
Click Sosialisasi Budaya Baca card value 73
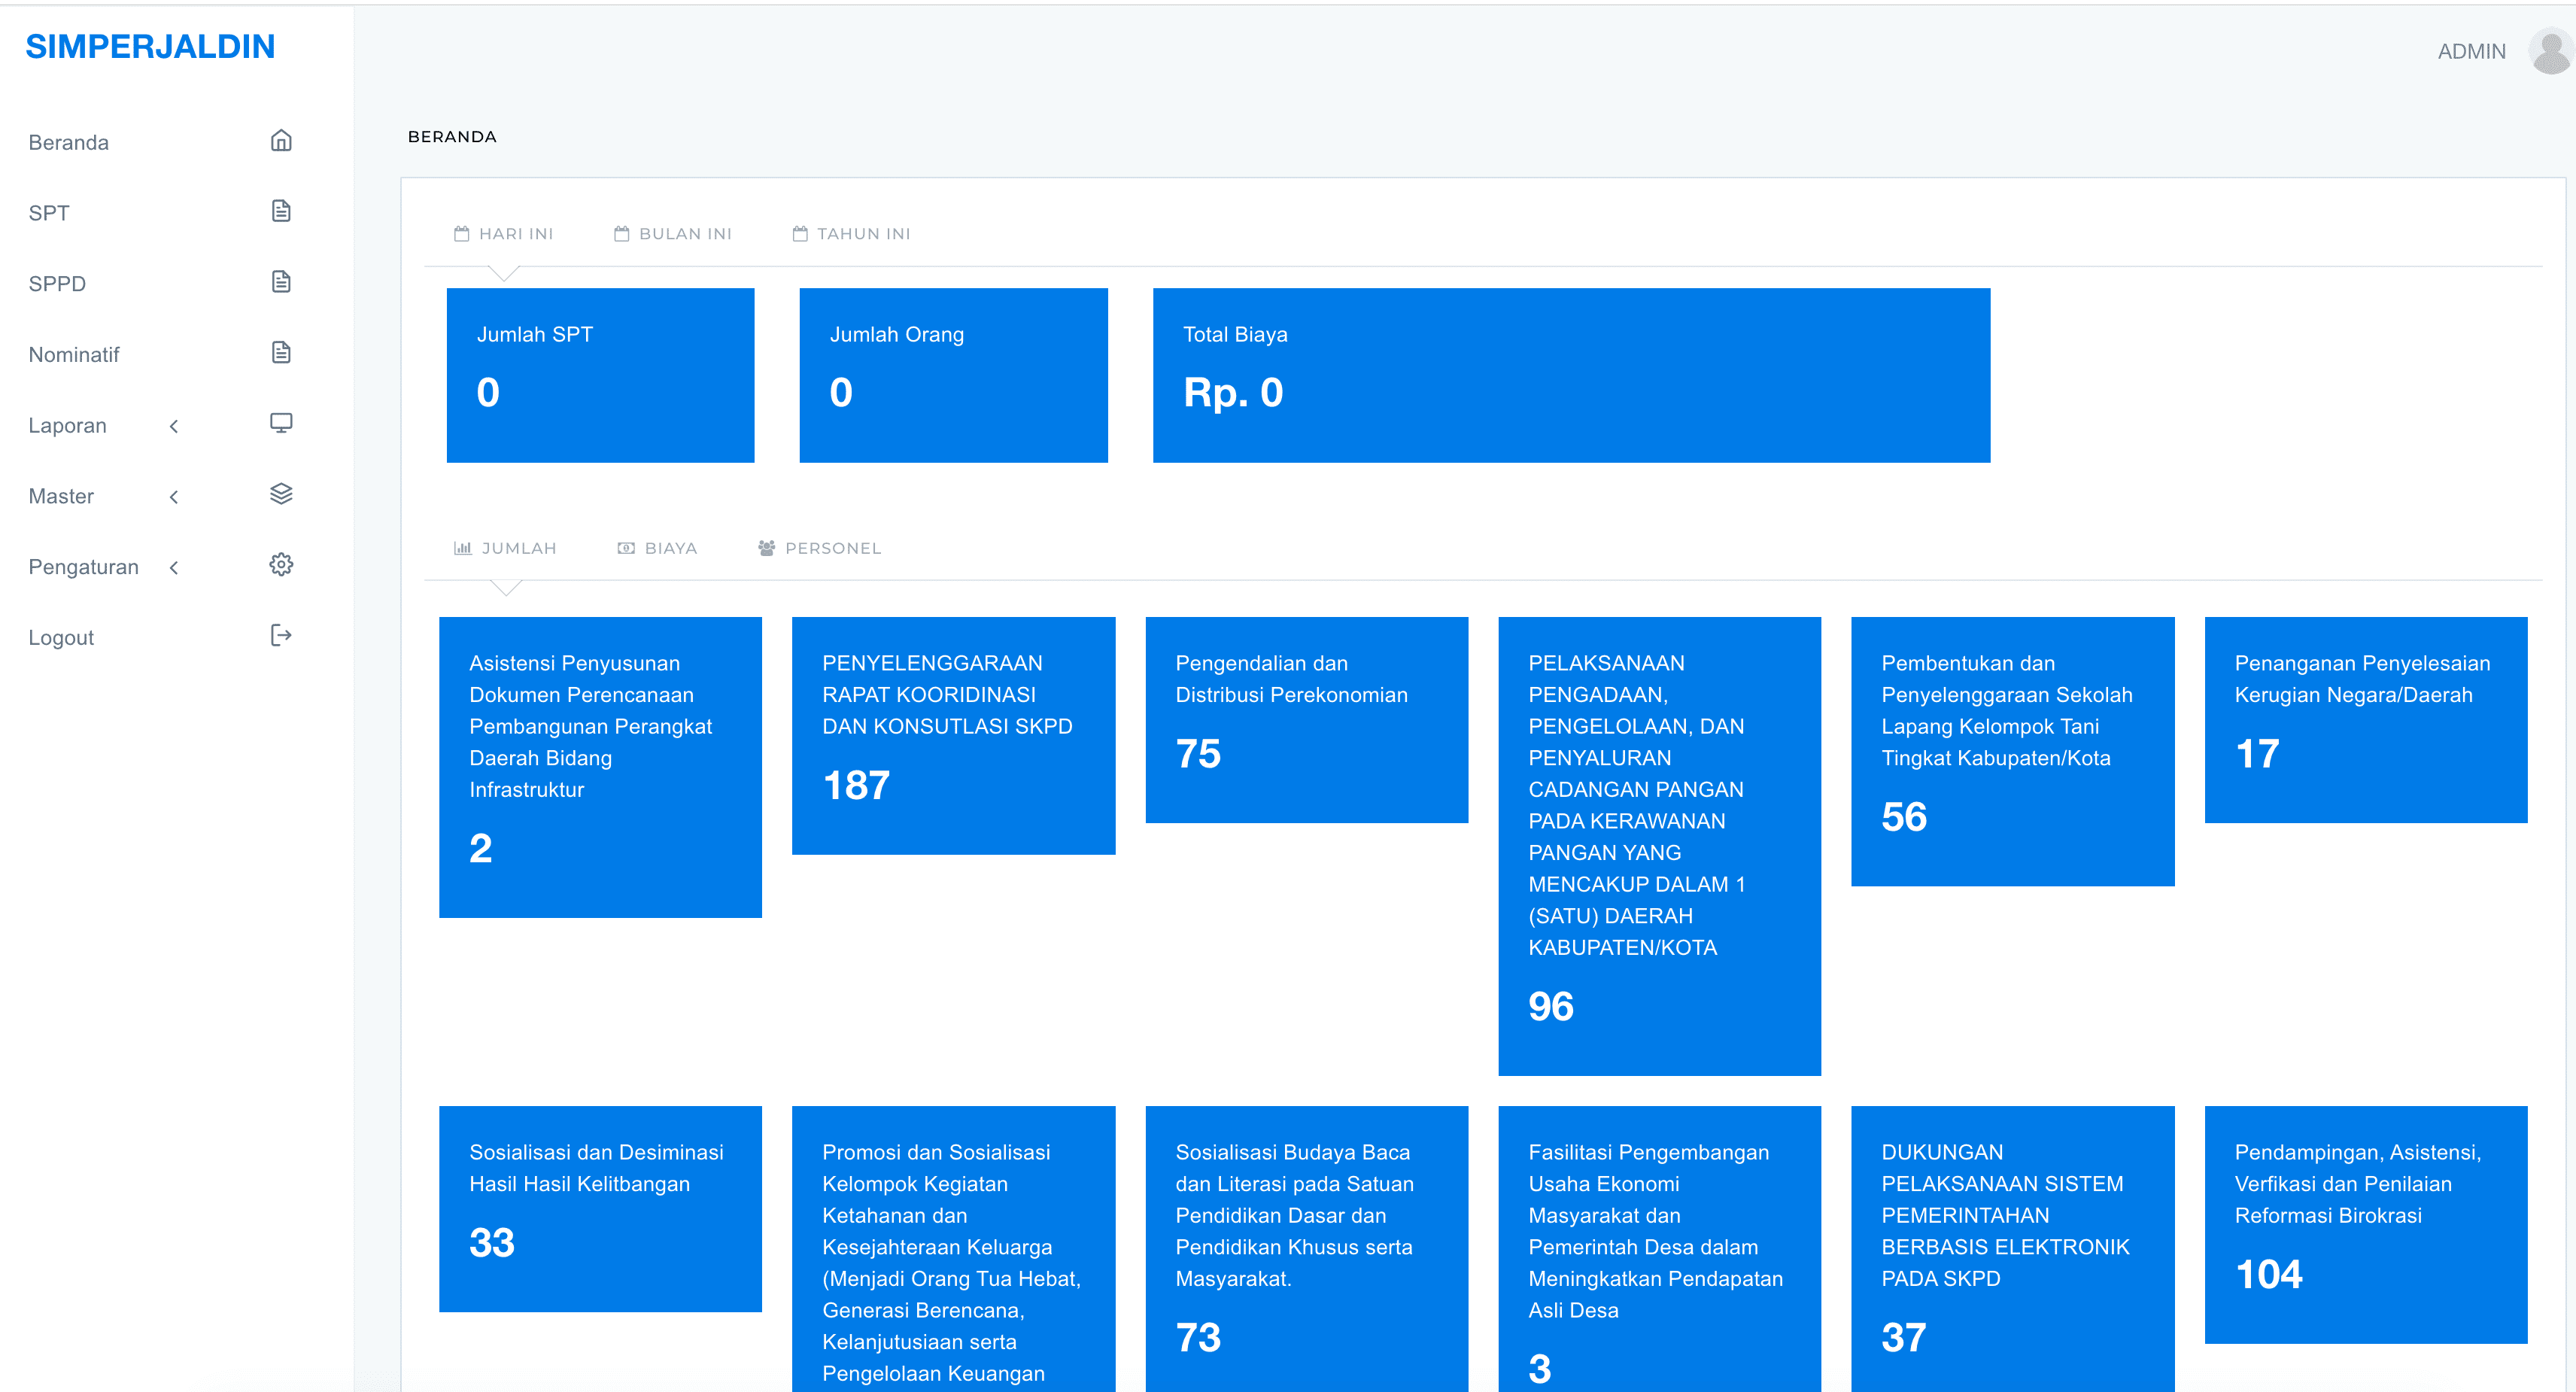point(1198,1338)
